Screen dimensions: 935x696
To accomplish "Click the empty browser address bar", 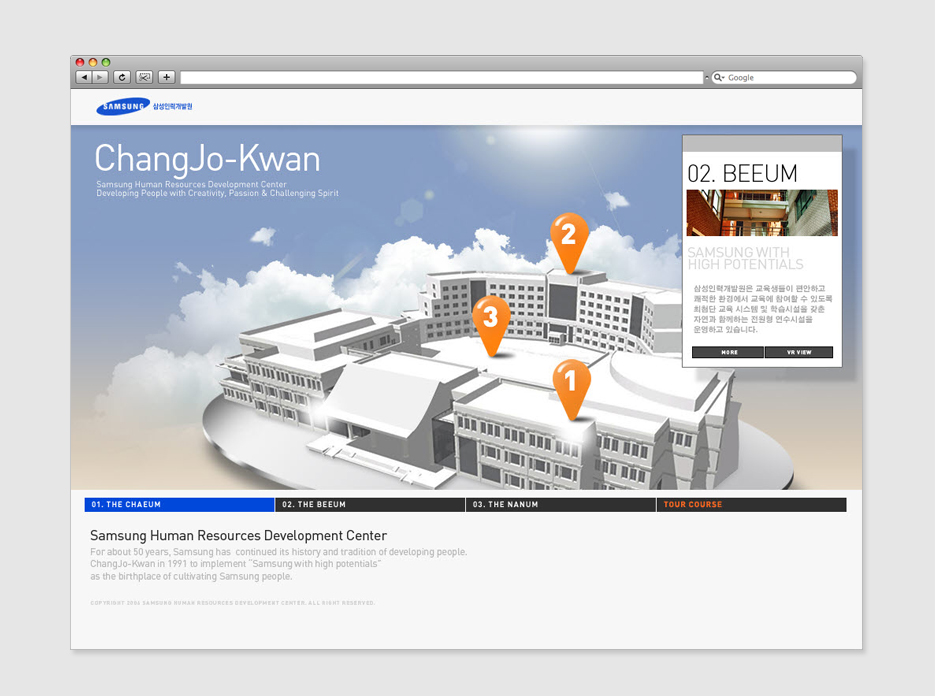I will coord(442,78).
